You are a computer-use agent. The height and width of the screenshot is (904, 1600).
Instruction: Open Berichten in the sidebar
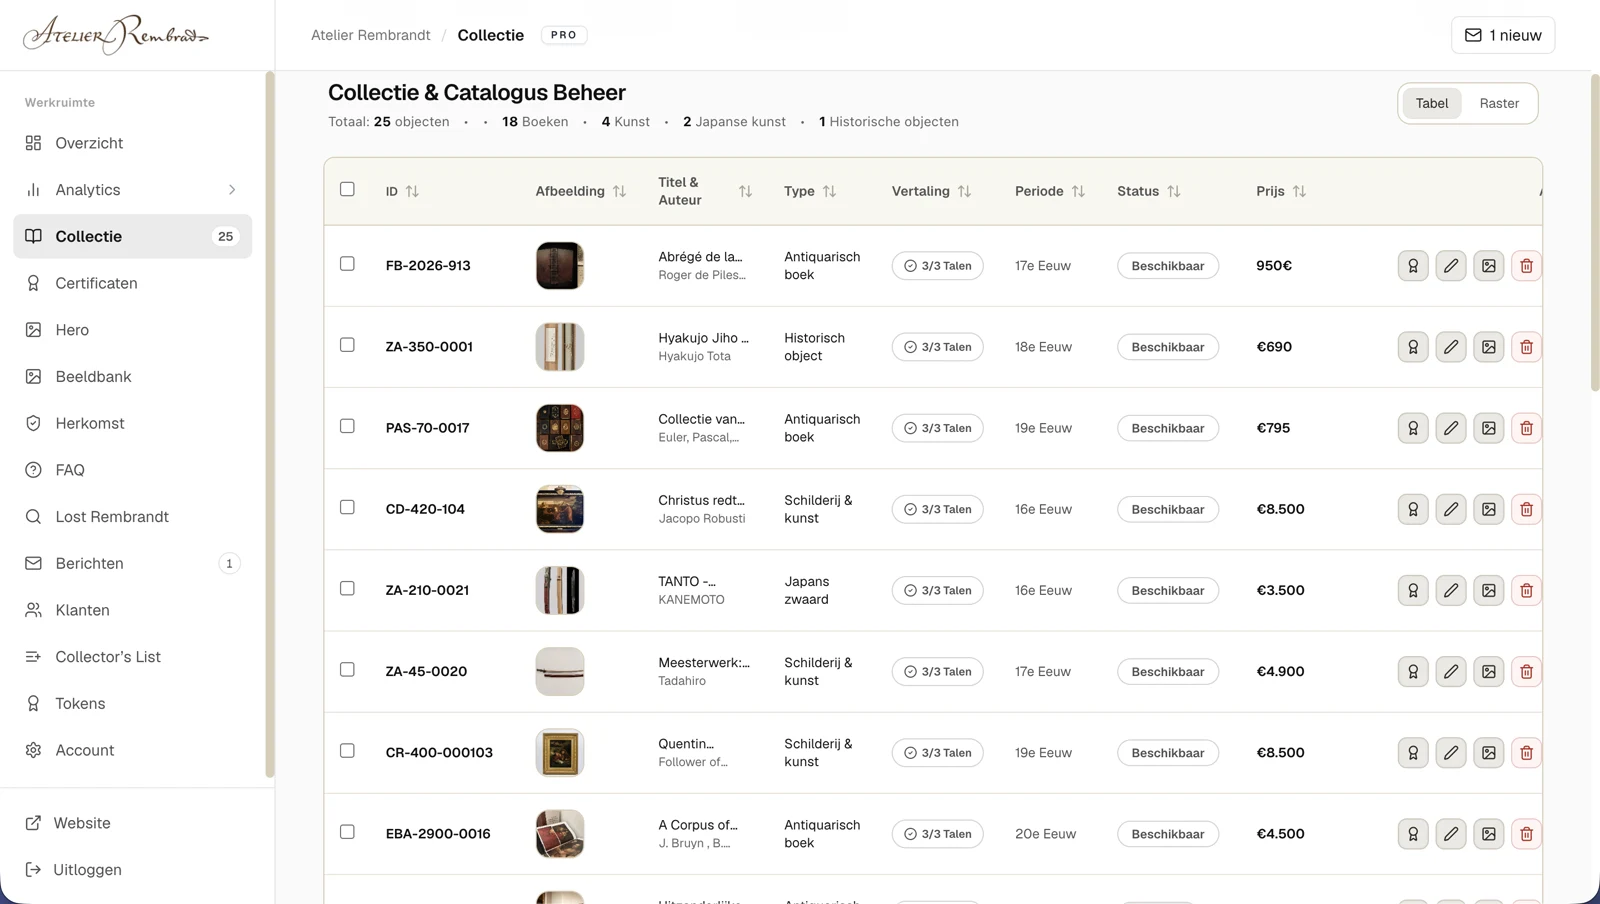tap(133, 564)
